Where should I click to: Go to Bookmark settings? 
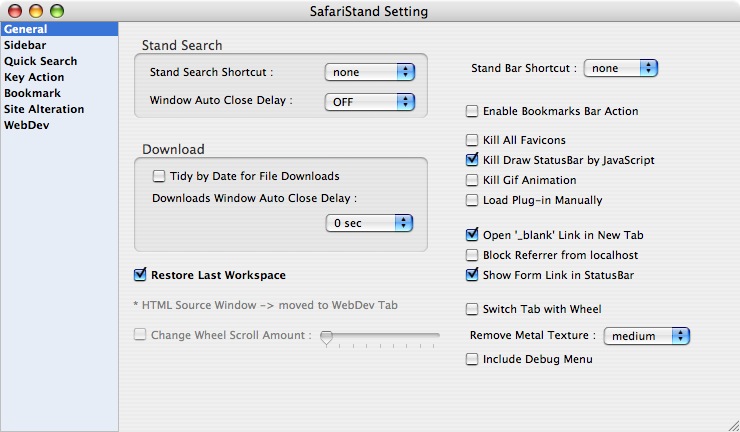pyautogui.click(x=59, y=93)
